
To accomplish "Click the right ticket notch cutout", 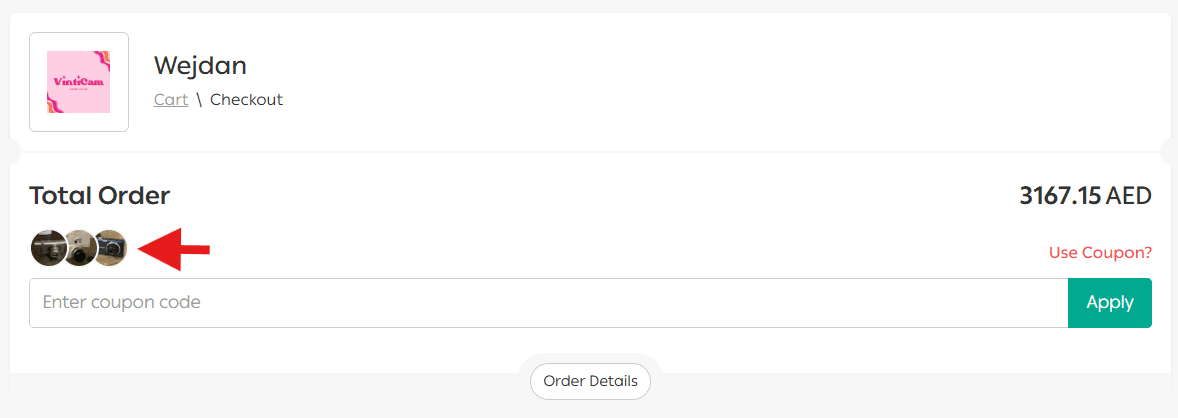I will click(x=1168, y=152).
